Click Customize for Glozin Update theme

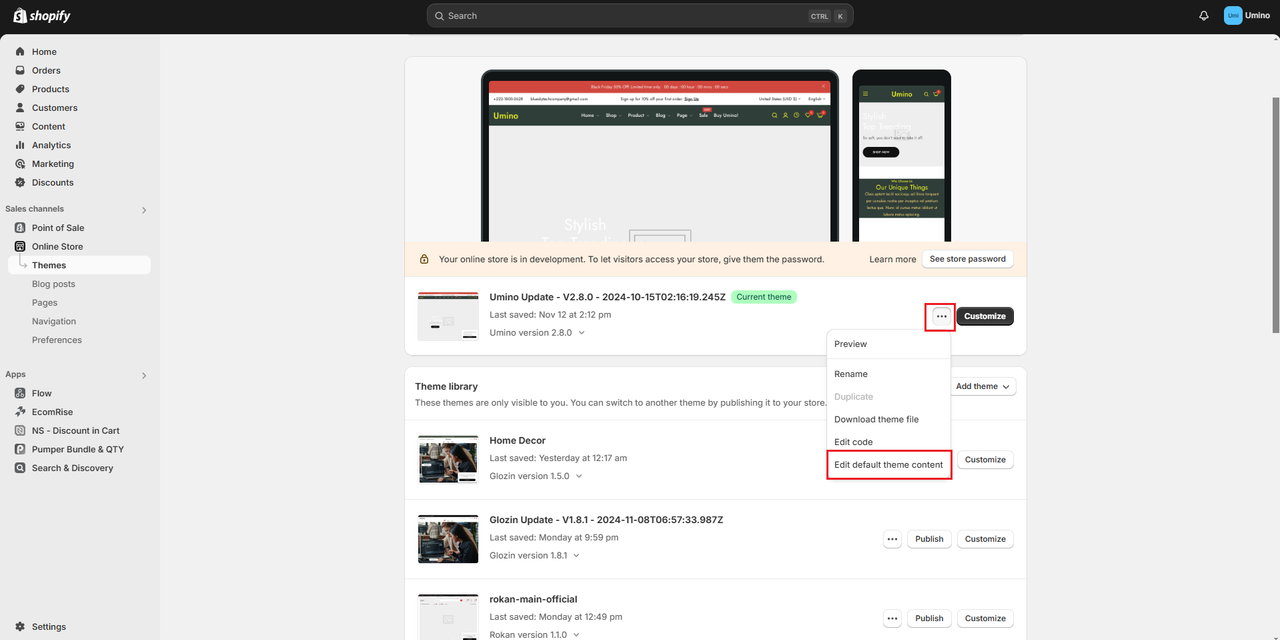coord(985,539)
